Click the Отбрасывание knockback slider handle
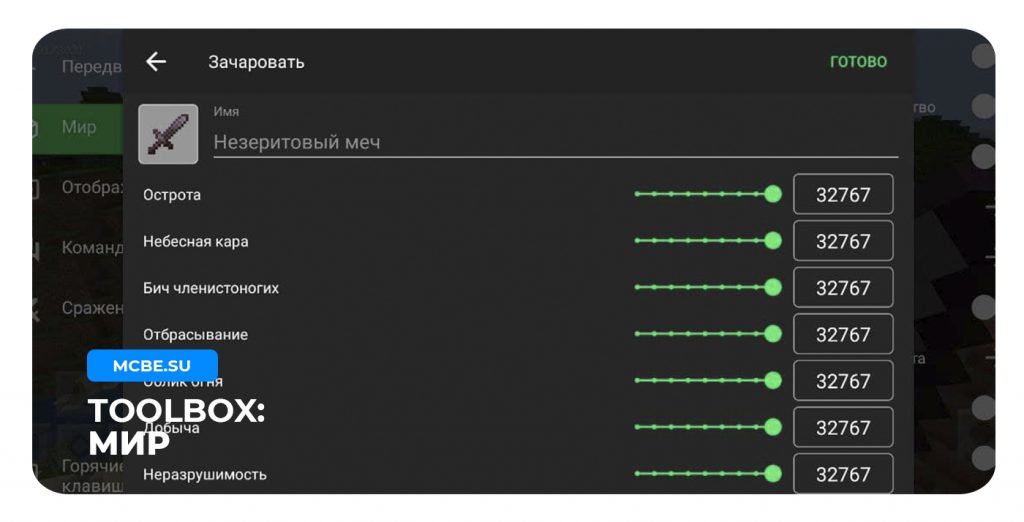The width and height of the screenshot is (1024, 522). pyautogui.click(x=773, y=334)
